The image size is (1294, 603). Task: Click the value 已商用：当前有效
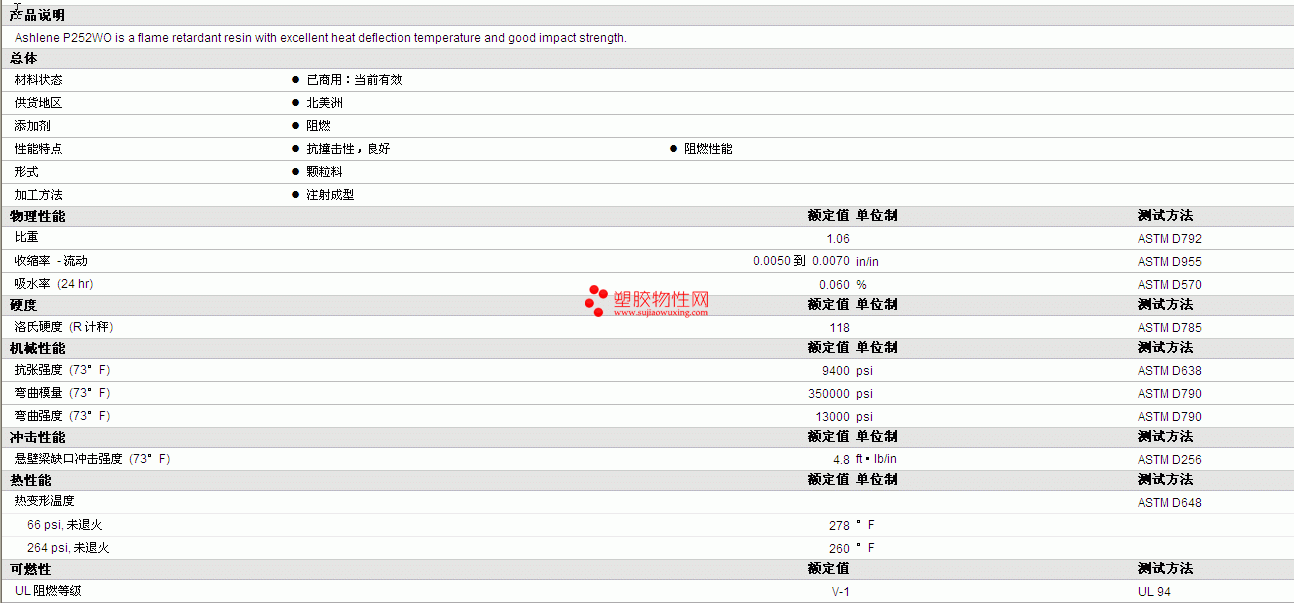pyautogui.click(x=354, y=80)
